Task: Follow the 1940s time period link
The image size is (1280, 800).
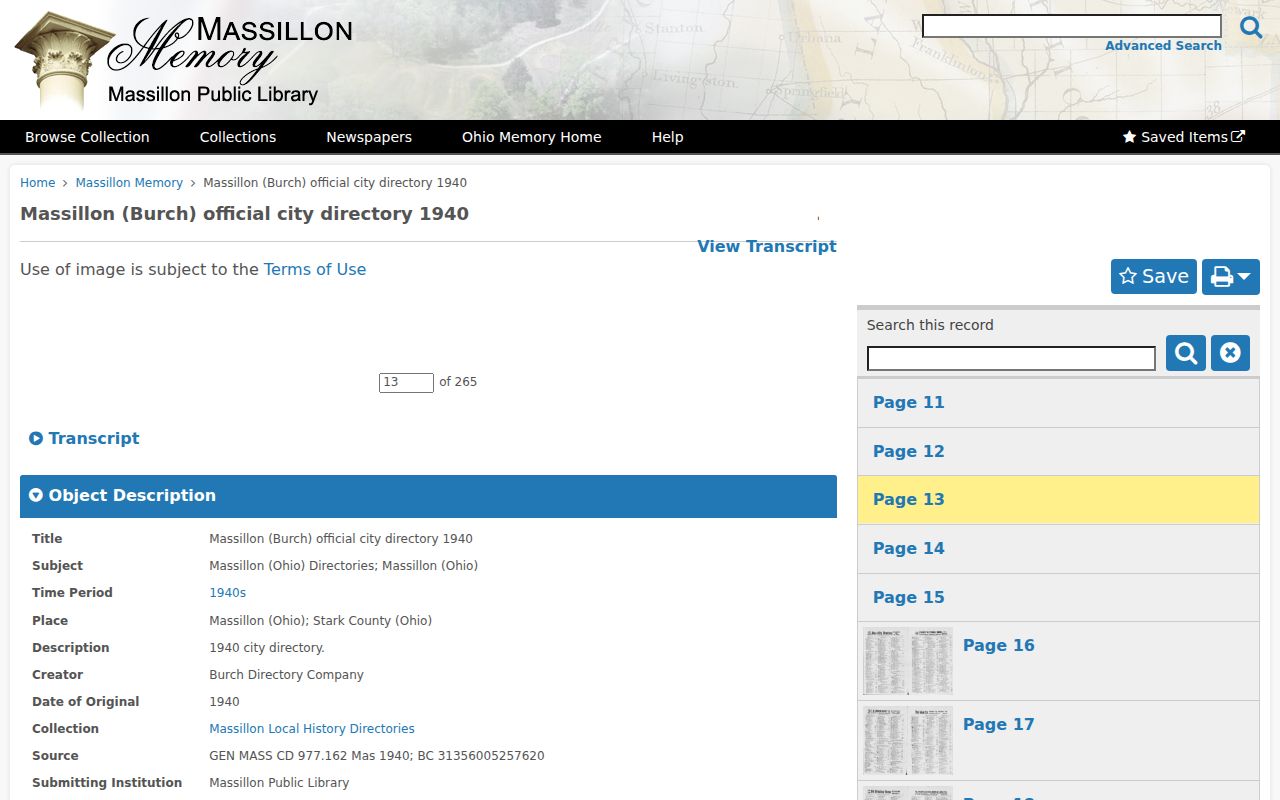Action: click(227, 593)
